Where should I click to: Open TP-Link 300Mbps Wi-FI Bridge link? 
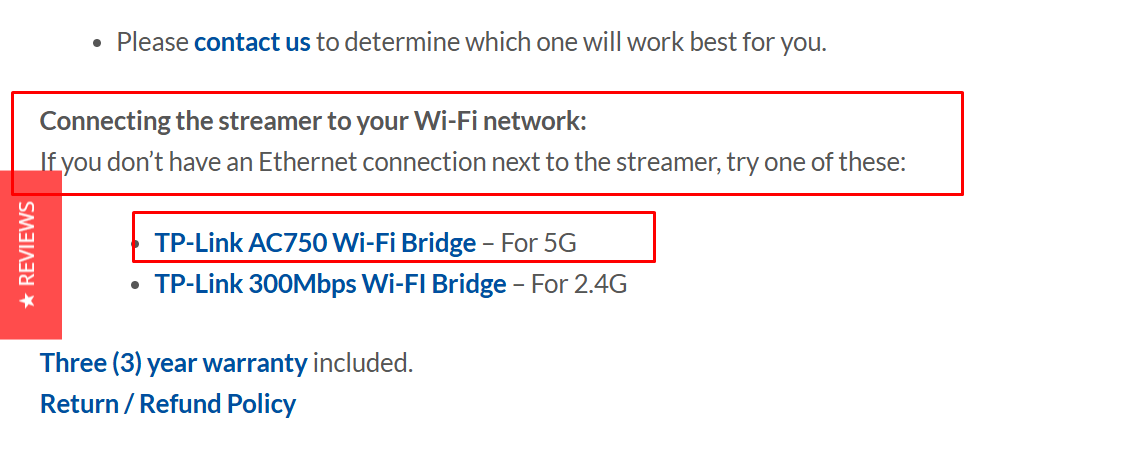point(330,284)
